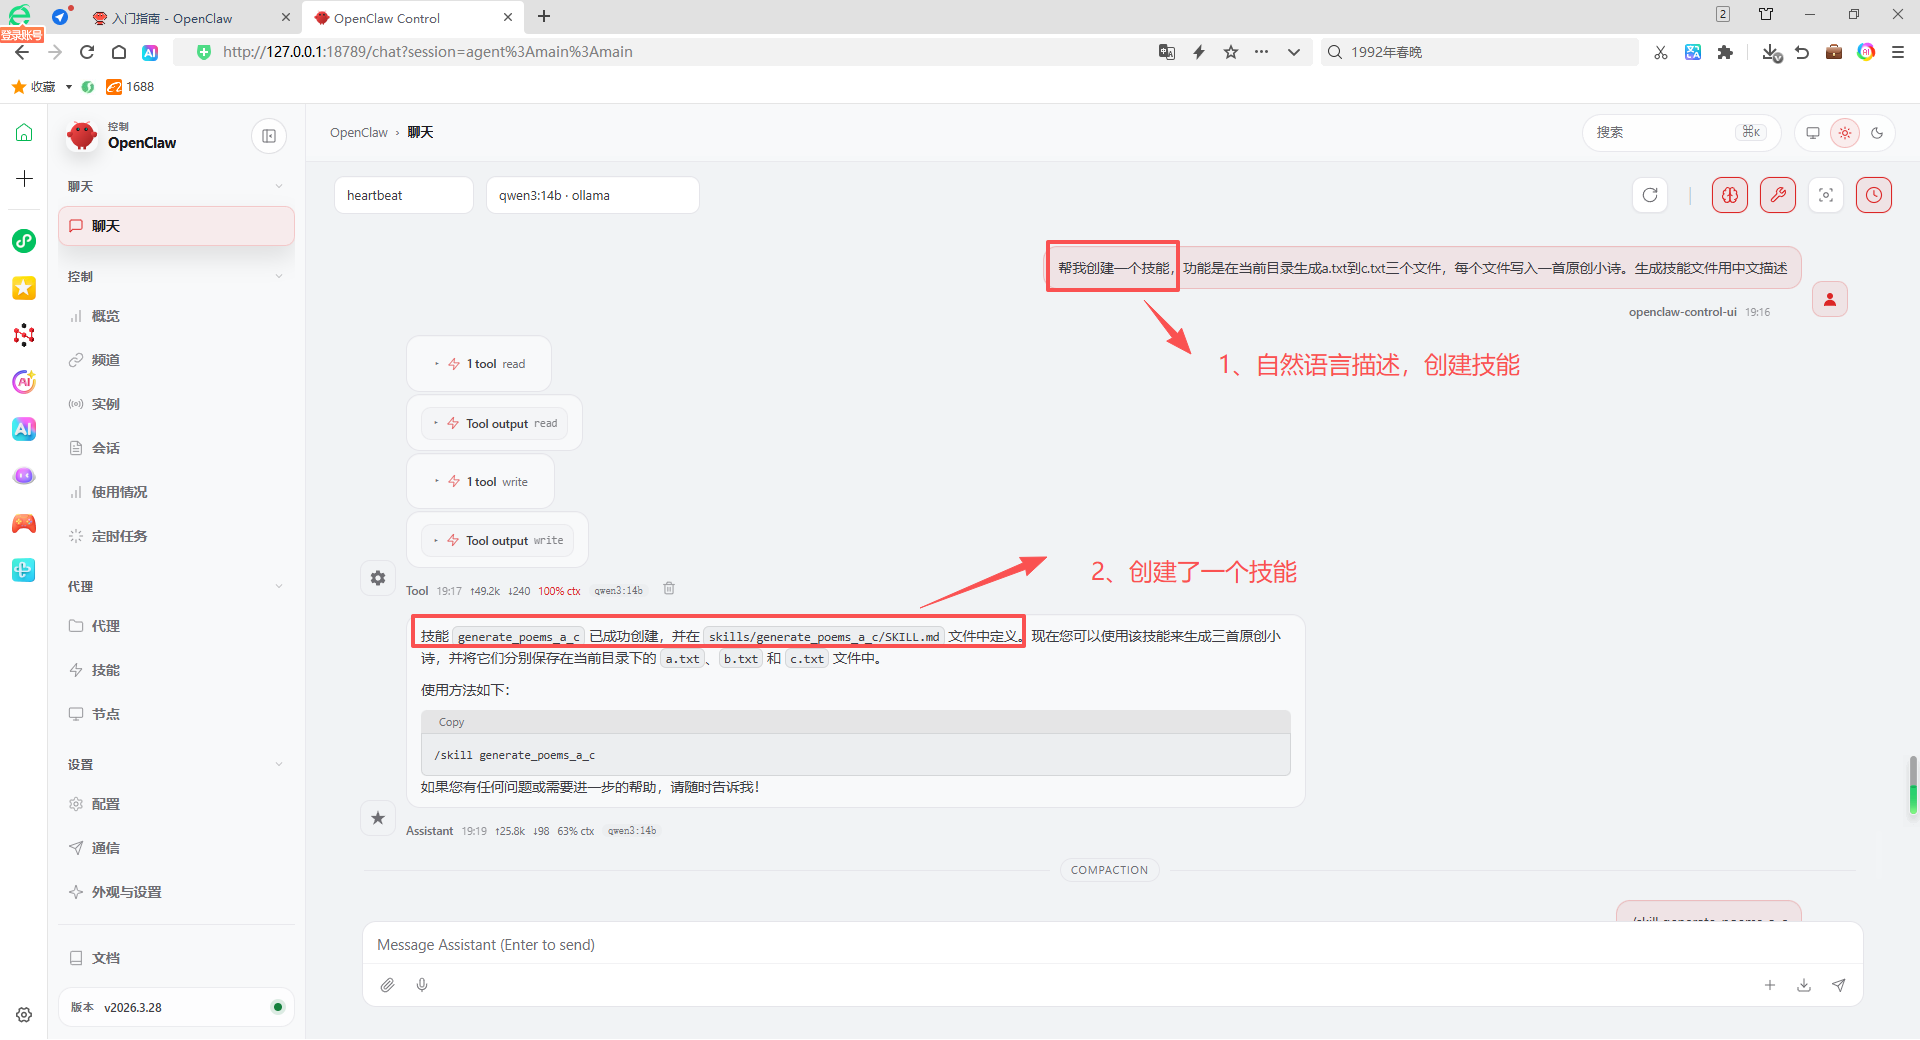Click the OpenClaw breadcrumb link
Screen dimensions: 1920x1040
358,132
